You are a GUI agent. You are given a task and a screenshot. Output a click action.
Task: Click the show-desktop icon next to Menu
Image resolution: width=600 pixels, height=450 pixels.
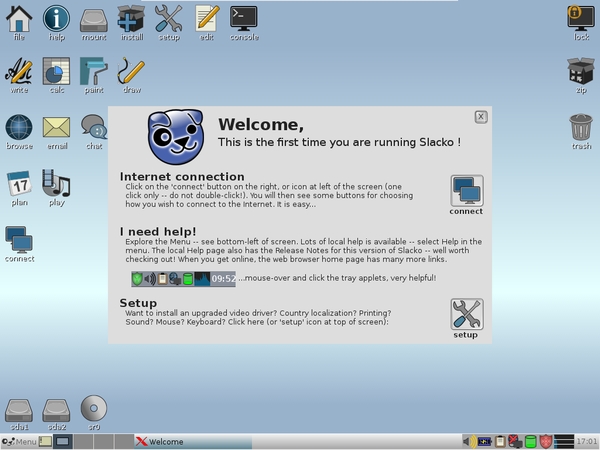(x=45, y=442)
